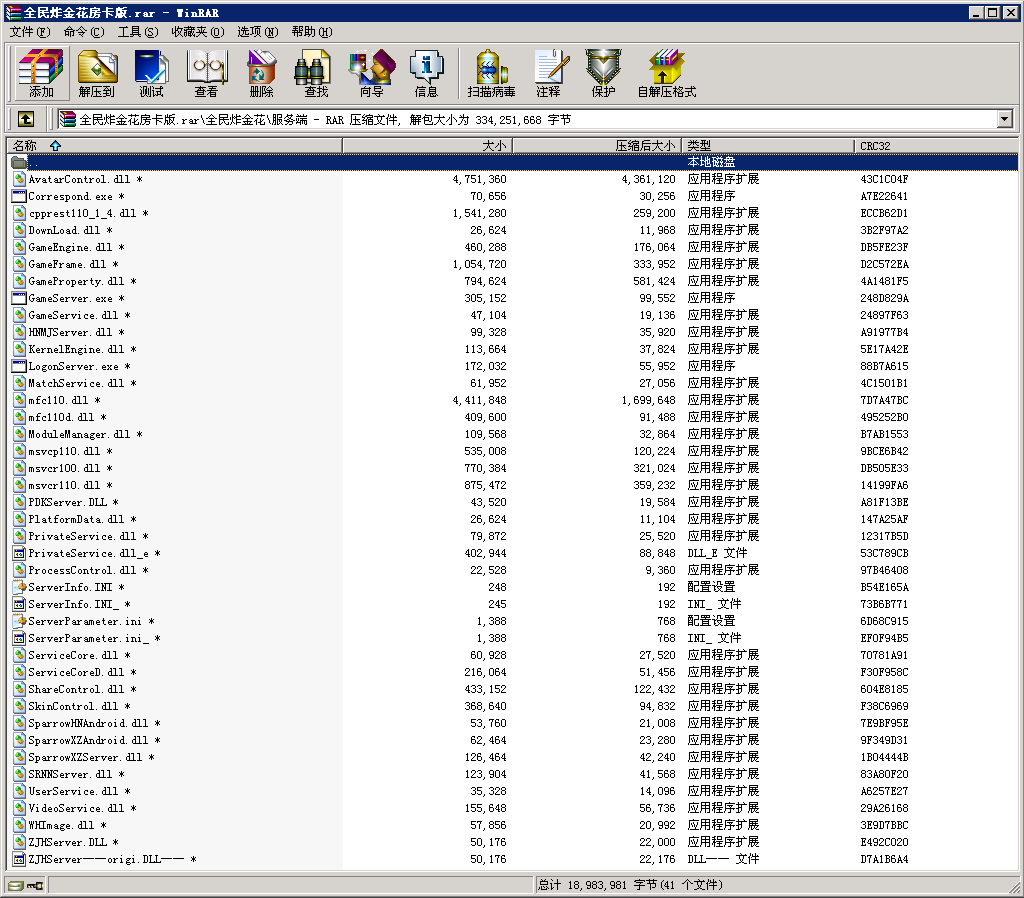This screenshot has width=1024, height=898.
Task: Open the 查看 (View) file tool
Action: [x=206, y=73]
